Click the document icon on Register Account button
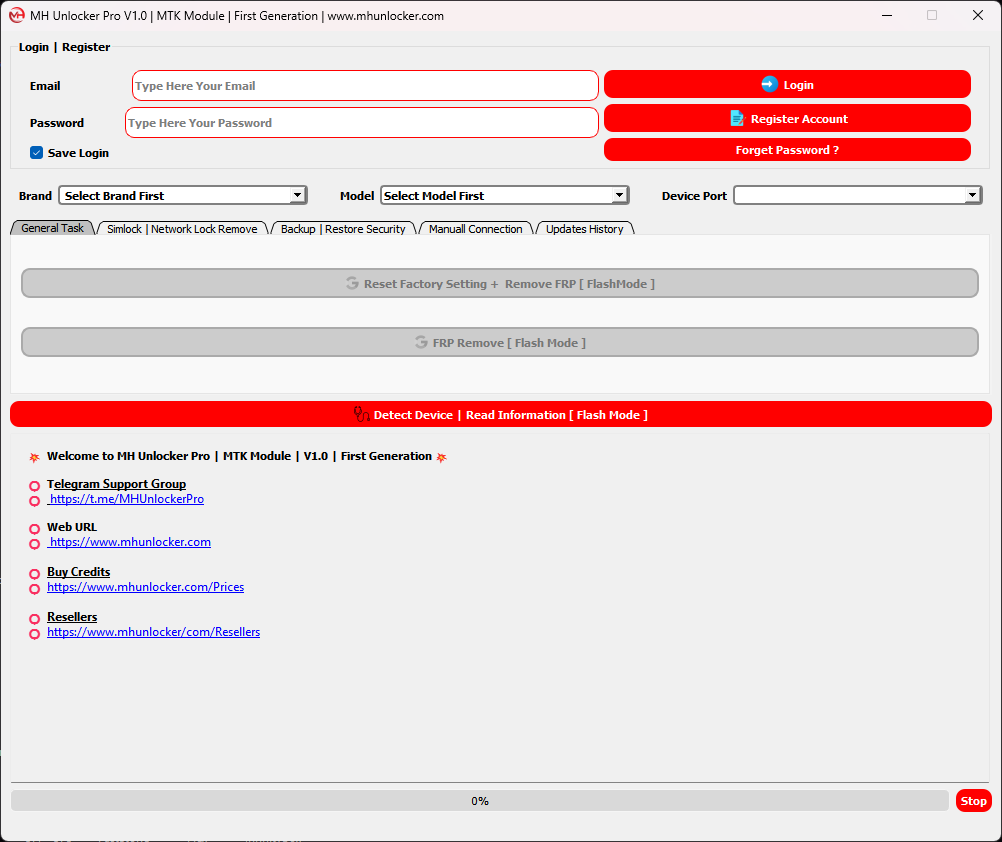Viewport: 1002px width, 842px height. pos(737,119)
